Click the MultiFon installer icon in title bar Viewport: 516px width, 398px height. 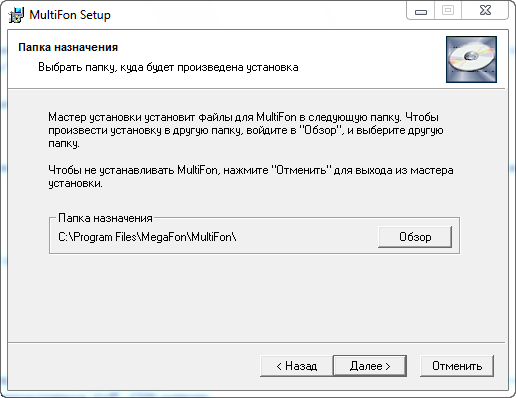coord(16,15)
